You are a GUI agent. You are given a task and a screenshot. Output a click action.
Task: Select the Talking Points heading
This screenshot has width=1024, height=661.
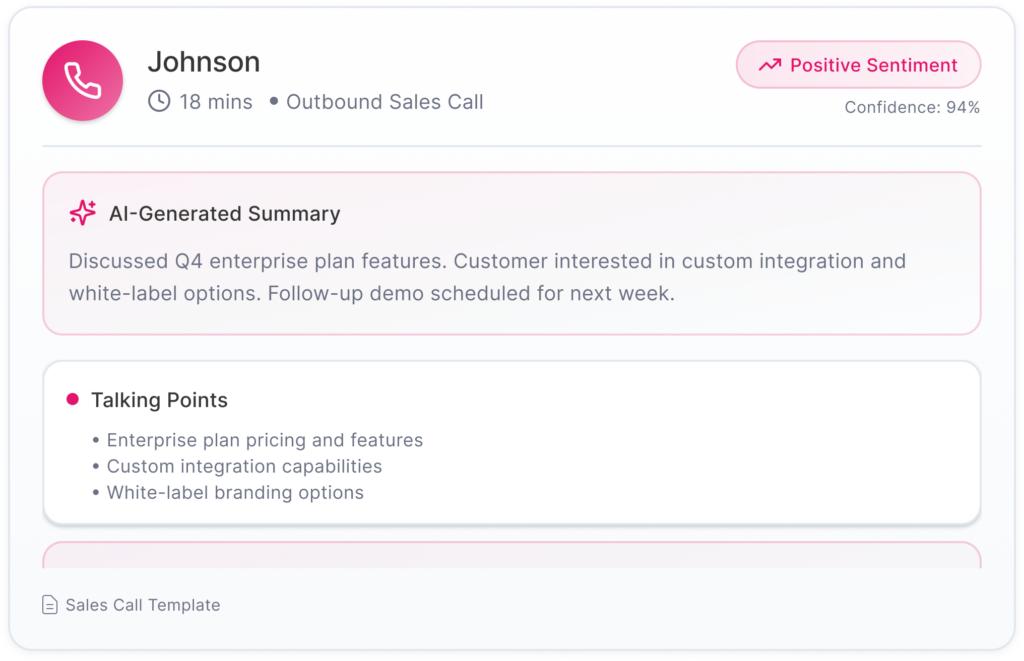click(x=159, y=400)
